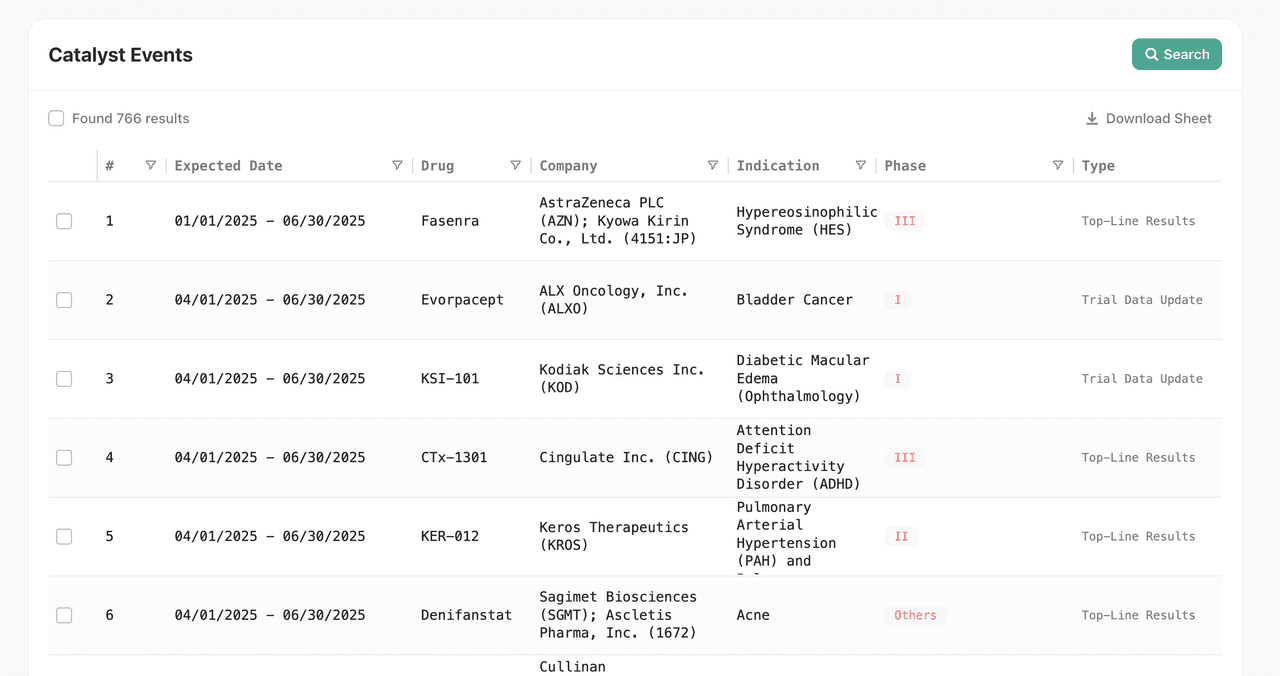This screenshot has width=1280, height=676.
Task: Click the Others phase badge for Denifanstat
Action: pyautogui.click(x=915, y=616)
